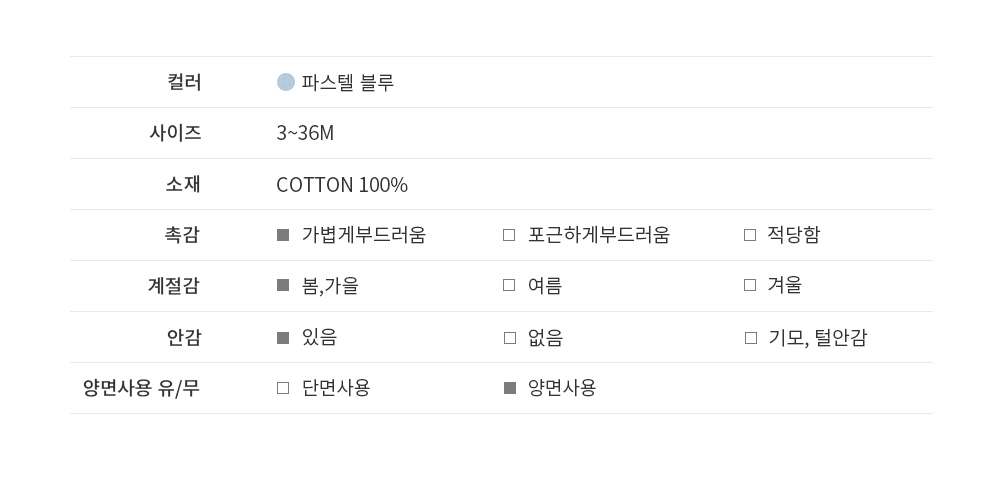Click the 컬러 row label
Image resolution: width=1000 pixels, height=488 pixels.
[x=184, y=82]
